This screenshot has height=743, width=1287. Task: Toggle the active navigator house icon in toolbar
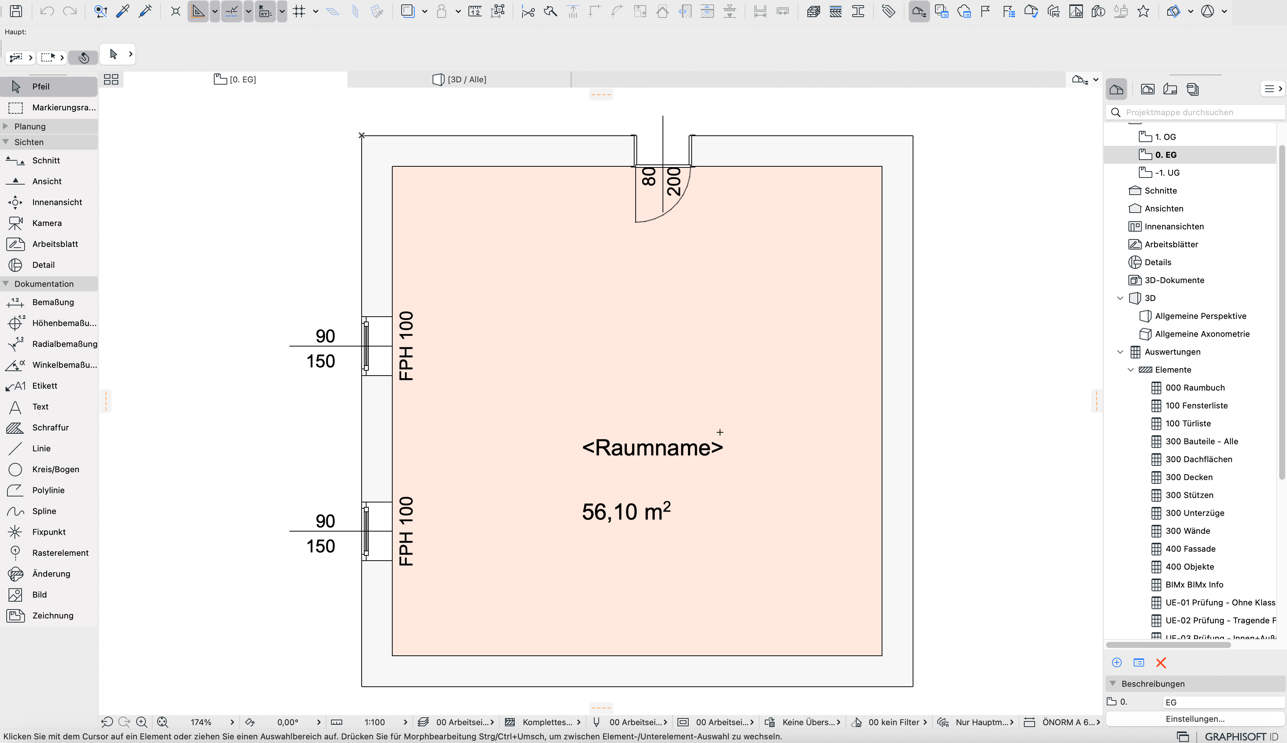[x=919, y=12]
